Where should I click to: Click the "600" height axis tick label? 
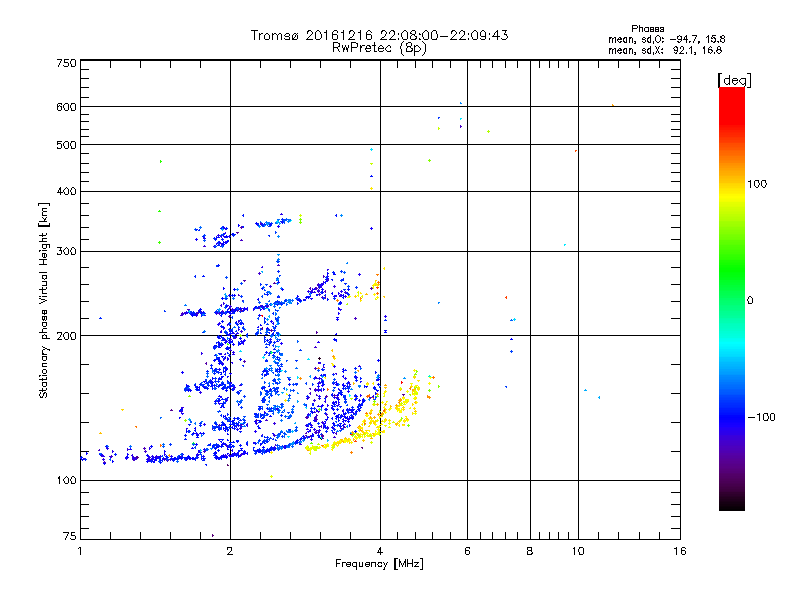tap(66, 107)
